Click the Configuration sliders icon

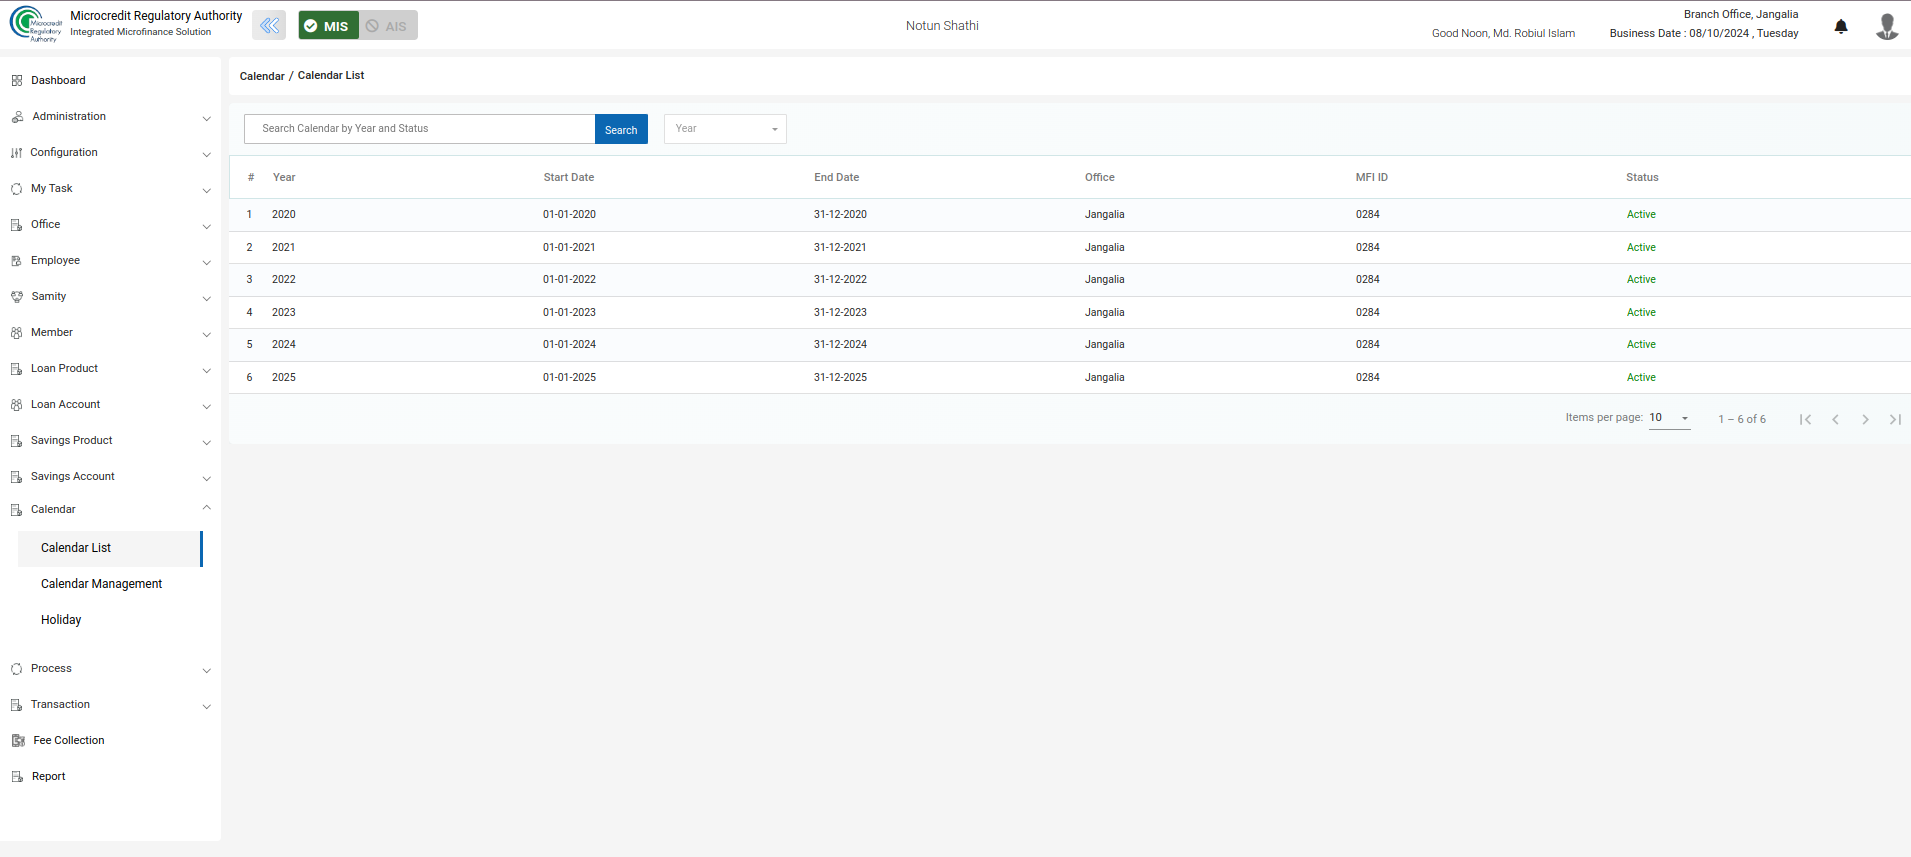(17, 152)
